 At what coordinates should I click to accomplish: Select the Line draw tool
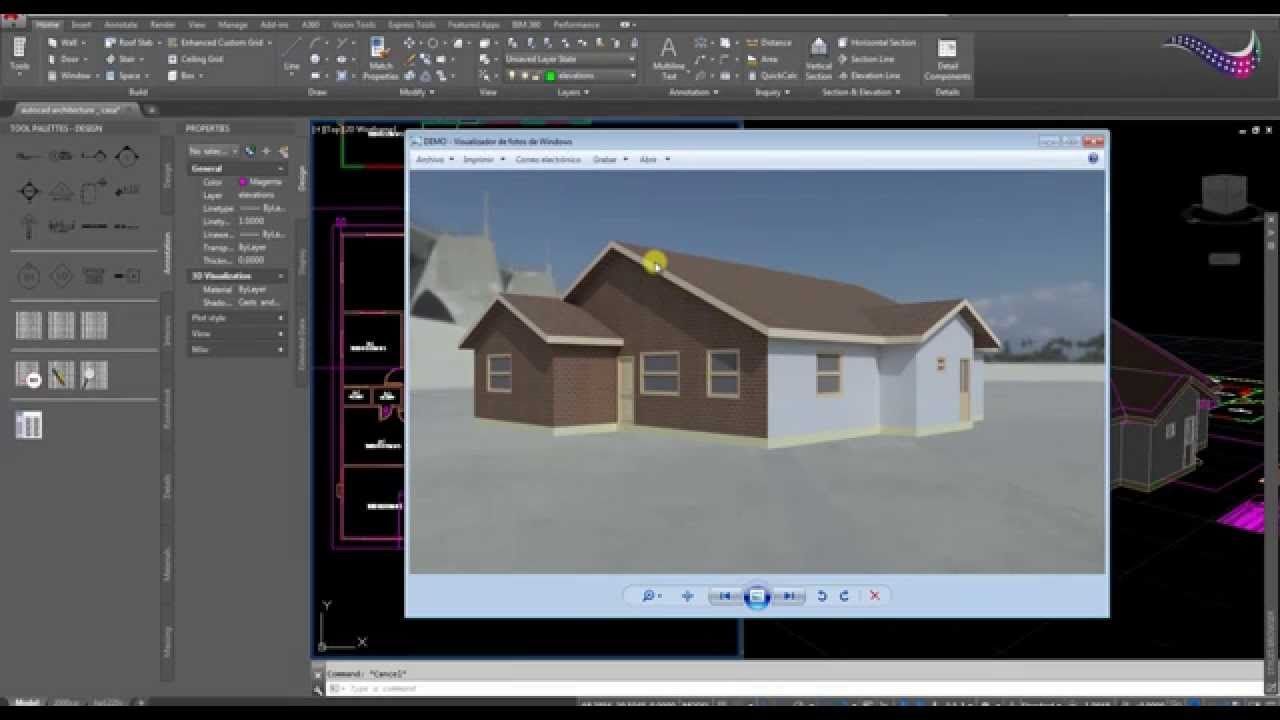coord(291,55)
